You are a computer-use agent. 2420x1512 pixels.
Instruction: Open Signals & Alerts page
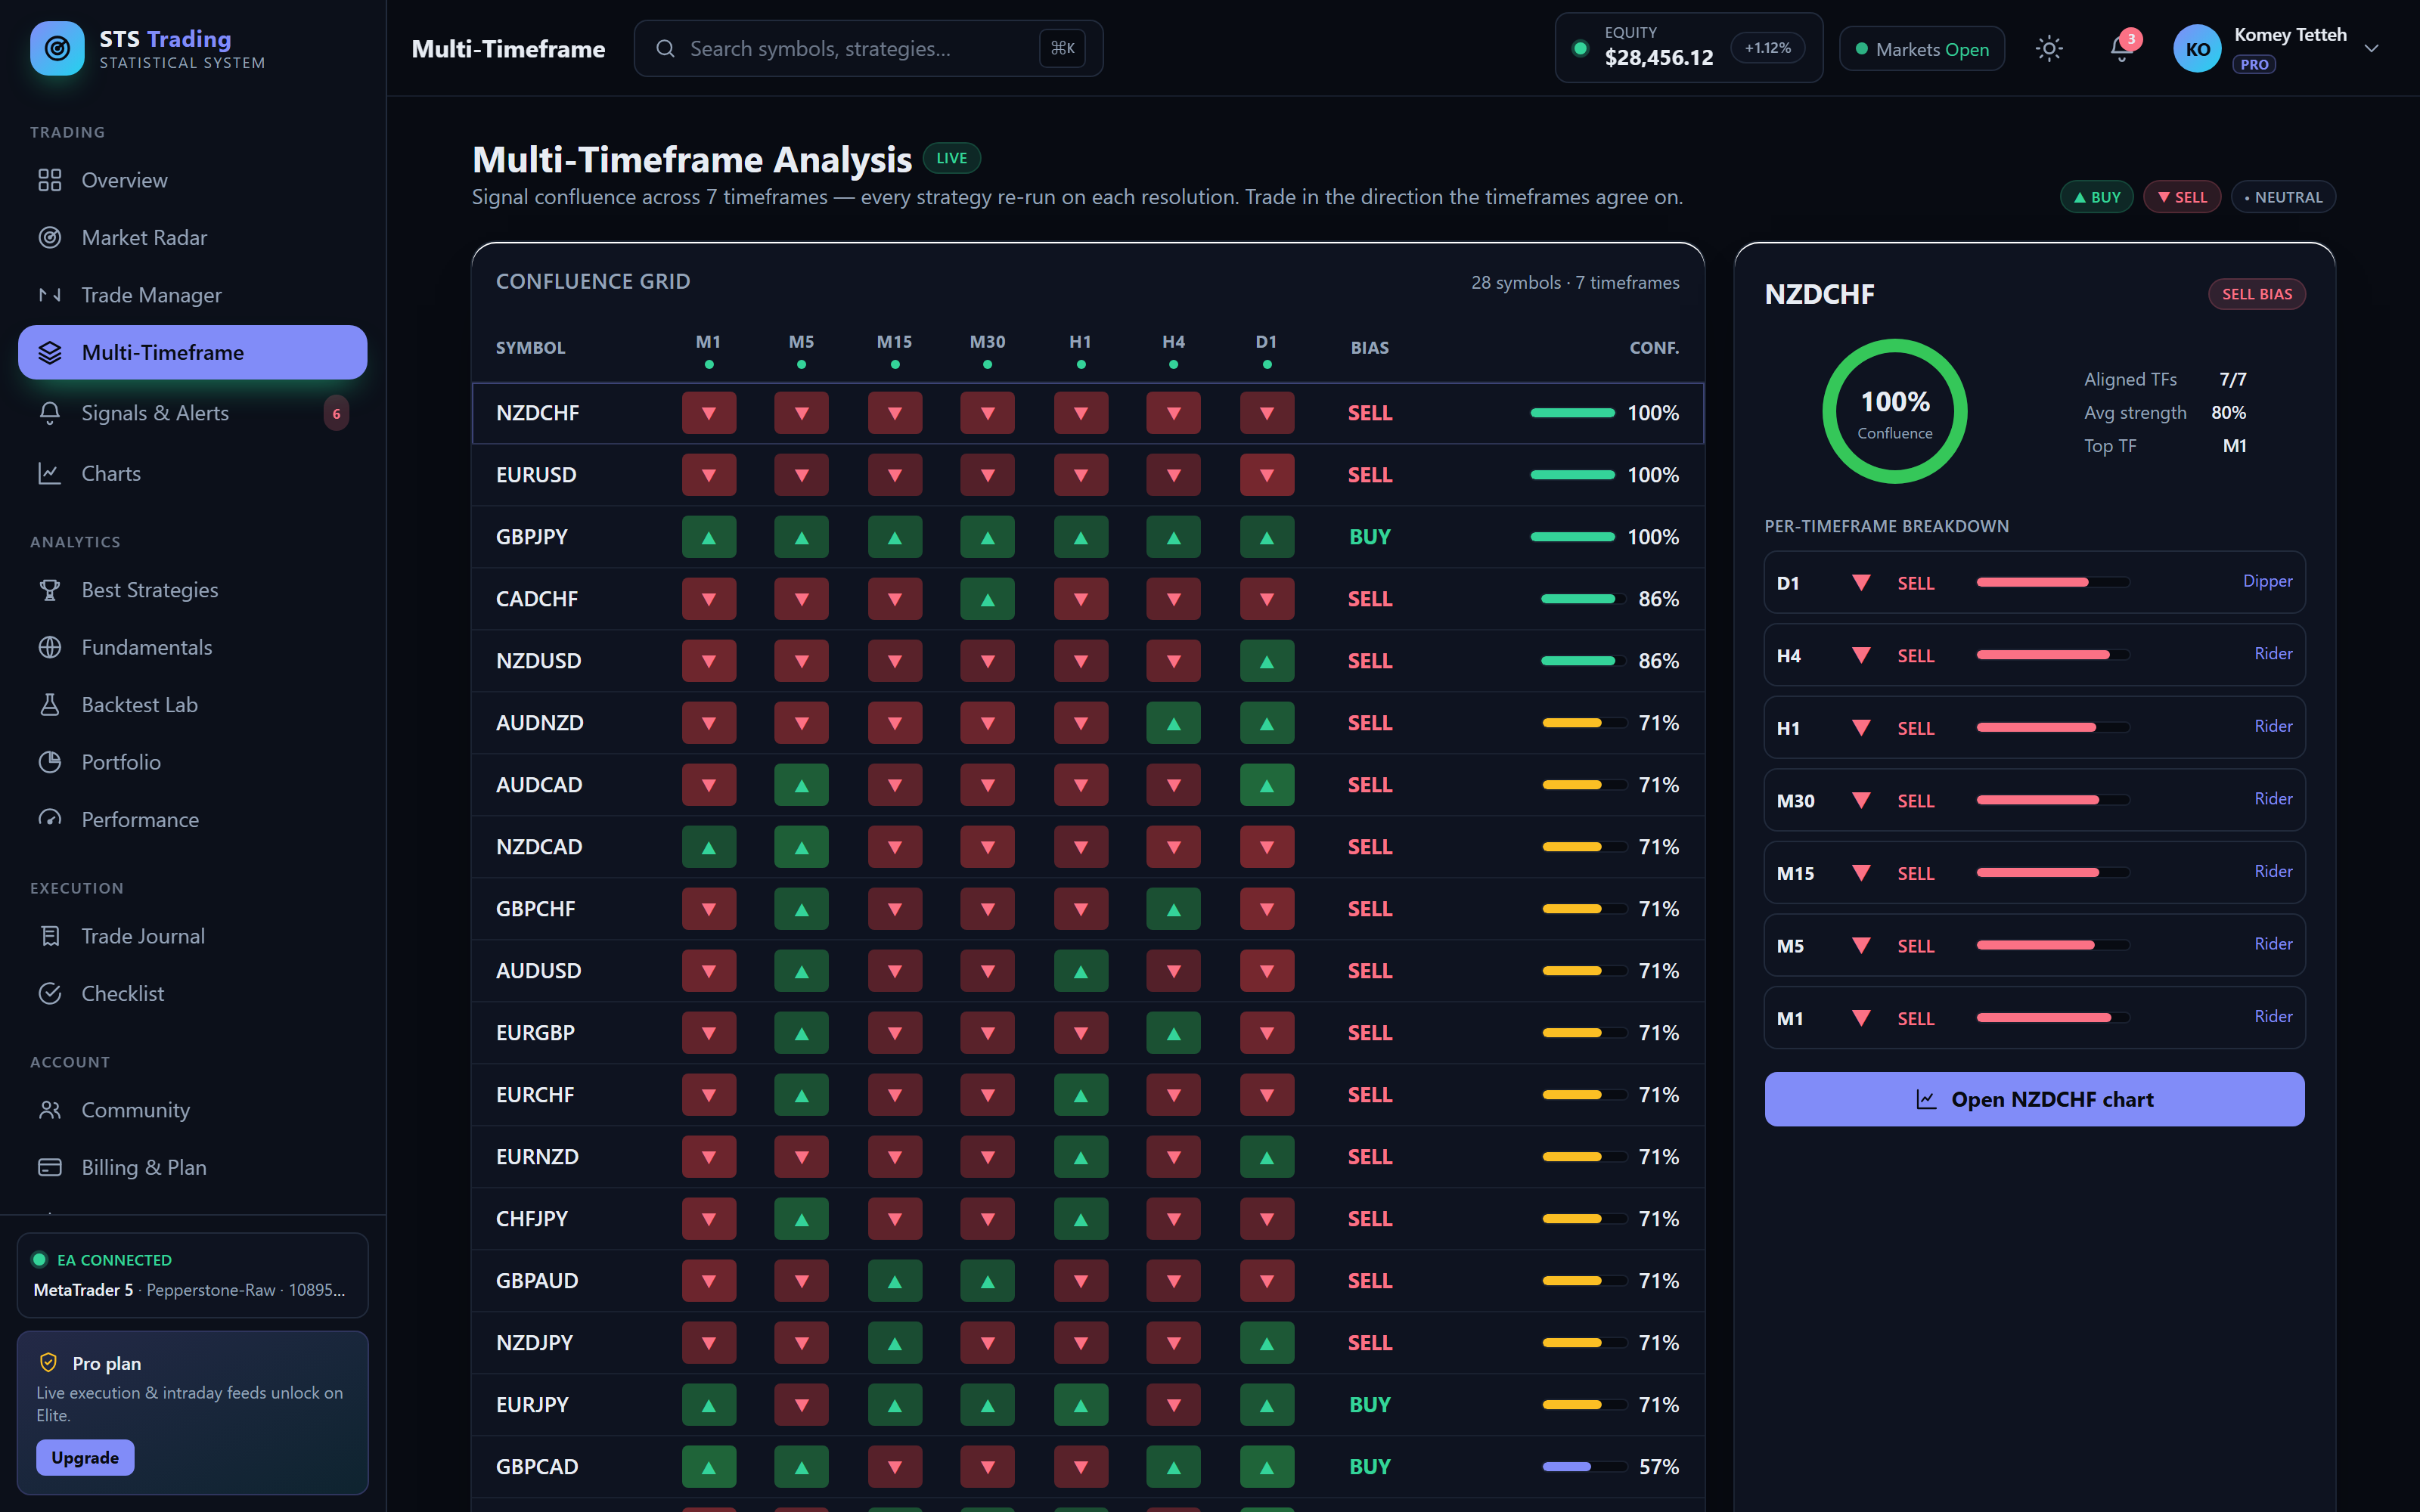click(192, 413)
